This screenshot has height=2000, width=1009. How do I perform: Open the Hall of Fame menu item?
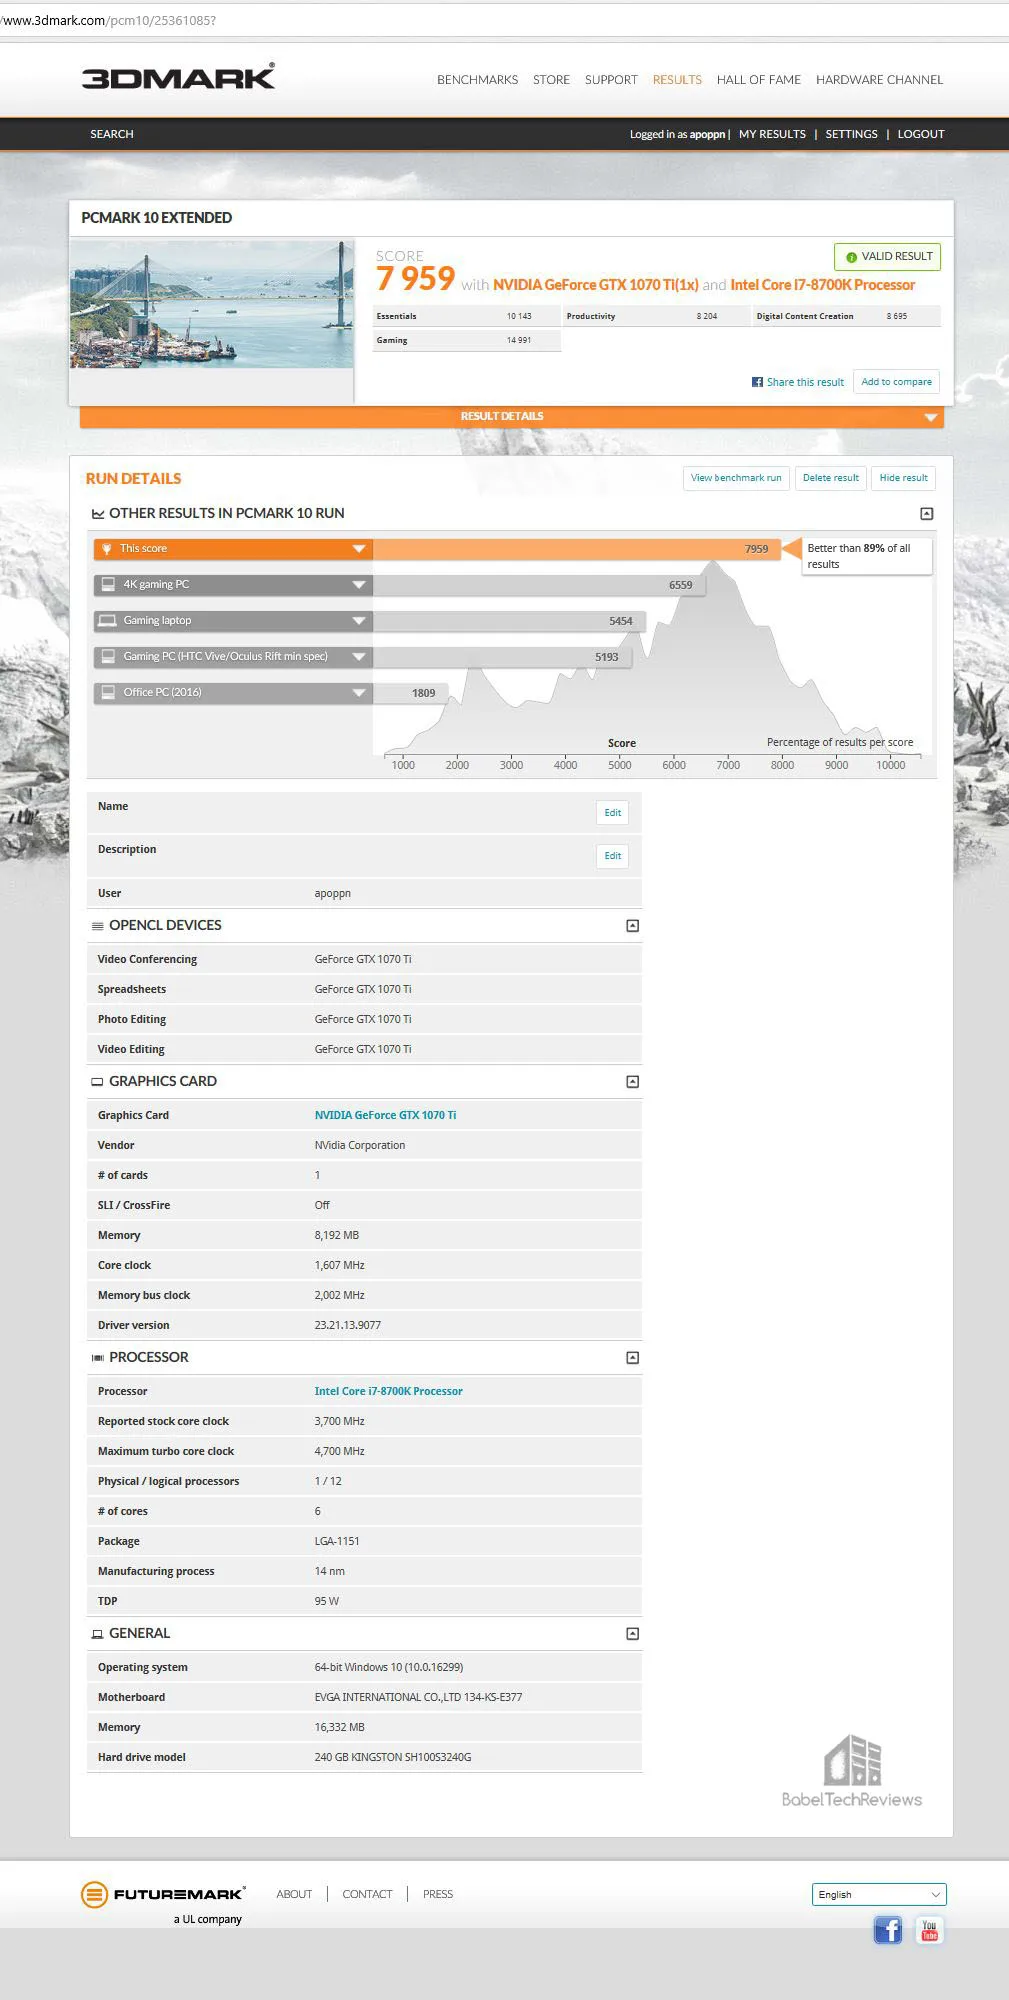coord(758,80)
